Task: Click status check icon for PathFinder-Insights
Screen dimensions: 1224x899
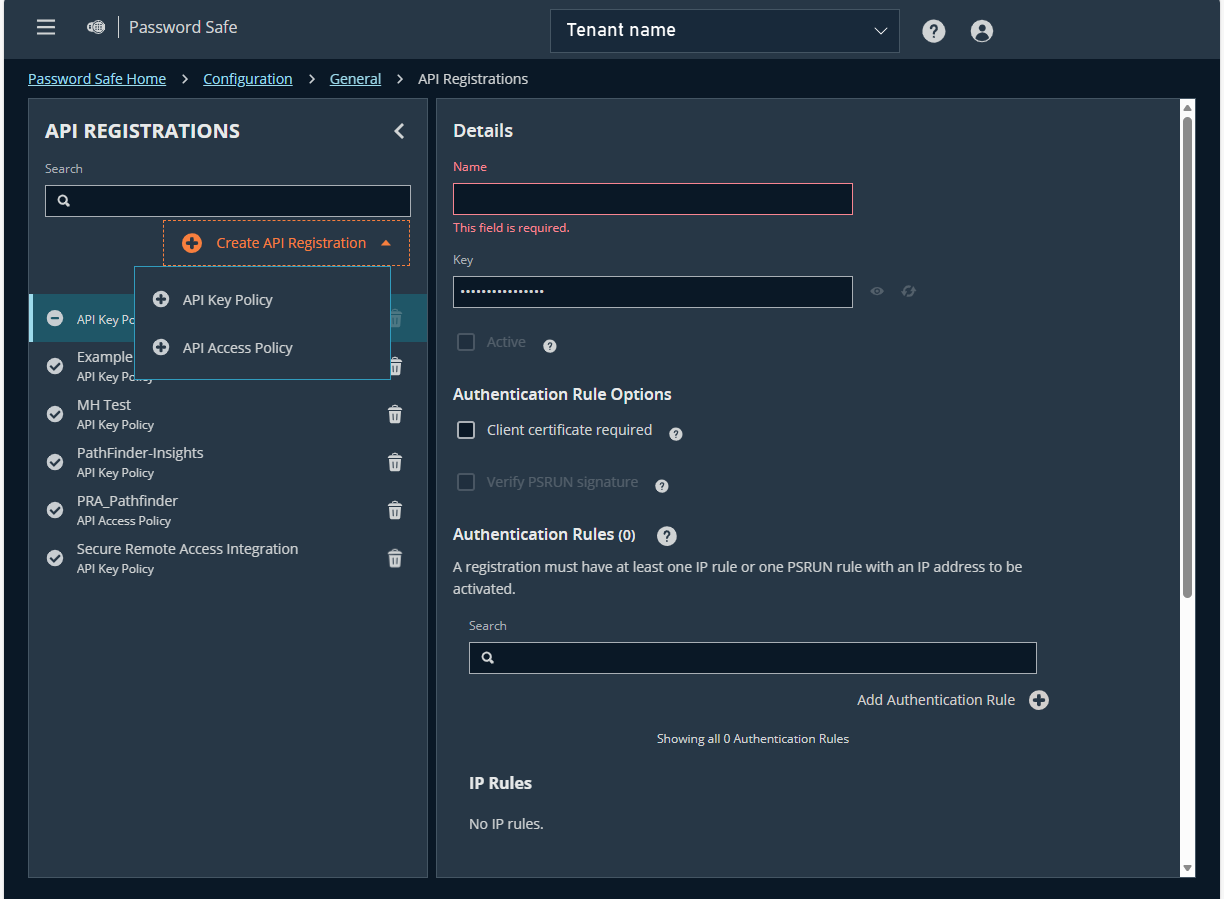Action: 56,462
